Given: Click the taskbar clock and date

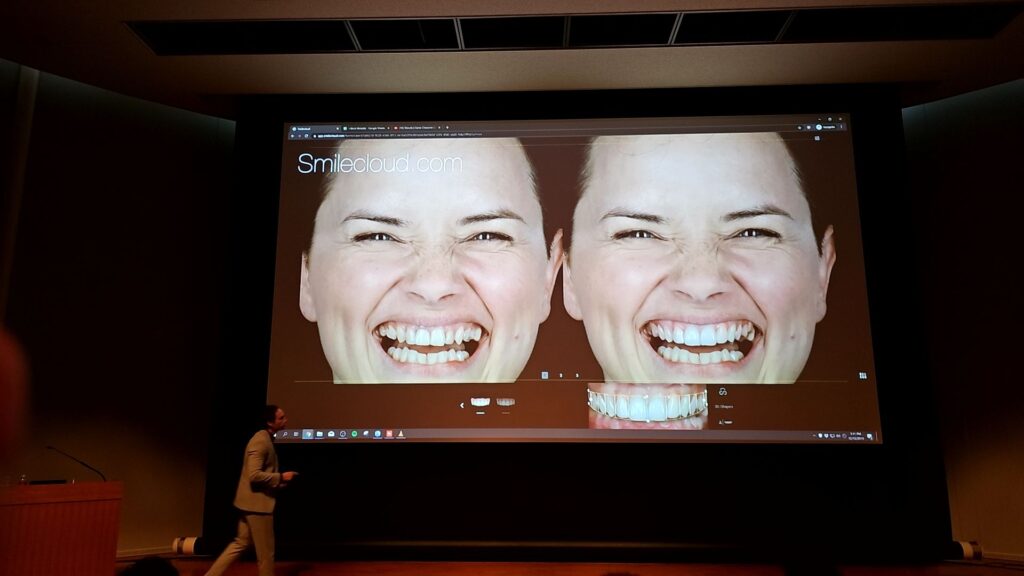Looking at the screenshot, I should tap(857, 435).
